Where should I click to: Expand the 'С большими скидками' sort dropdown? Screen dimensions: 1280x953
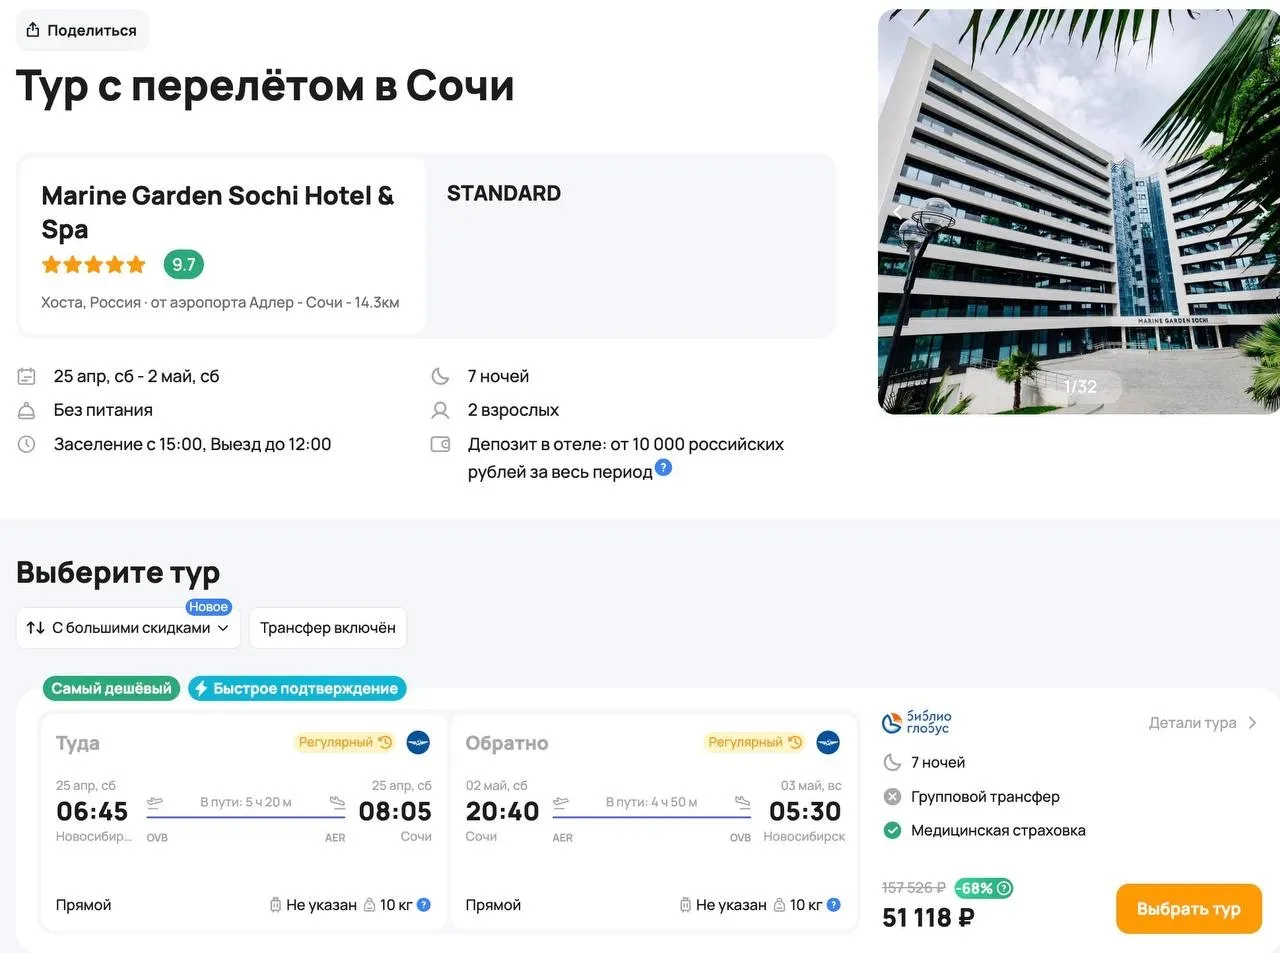128,628
